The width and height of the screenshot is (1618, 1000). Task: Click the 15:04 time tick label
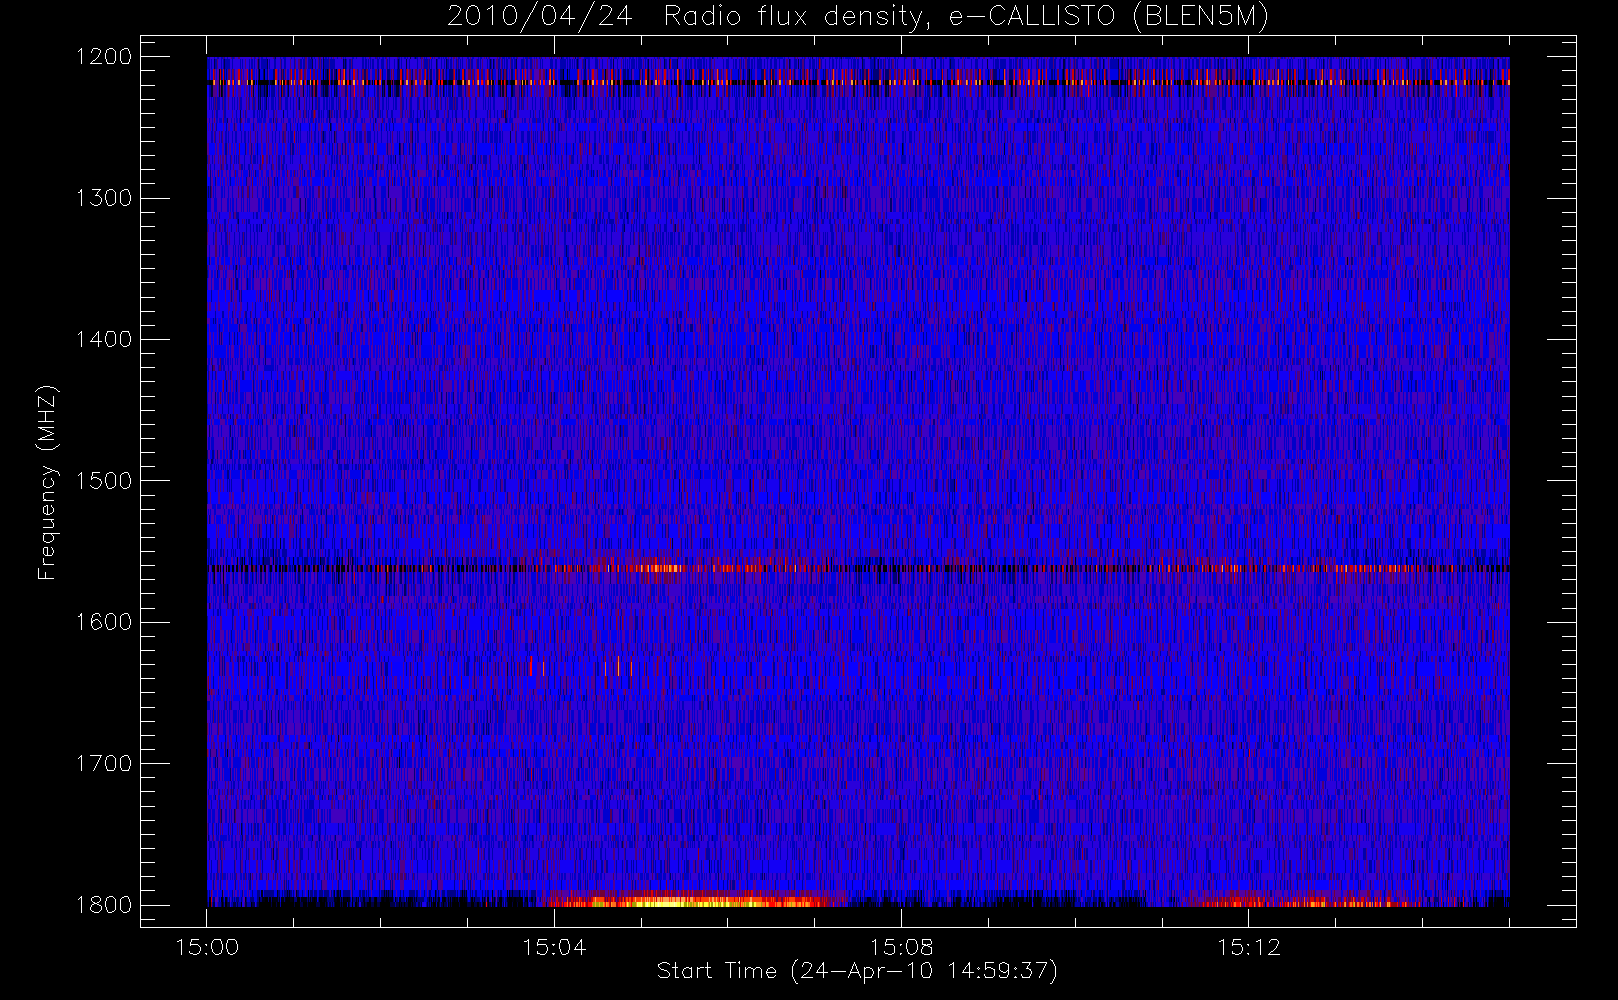coord(554,947)
